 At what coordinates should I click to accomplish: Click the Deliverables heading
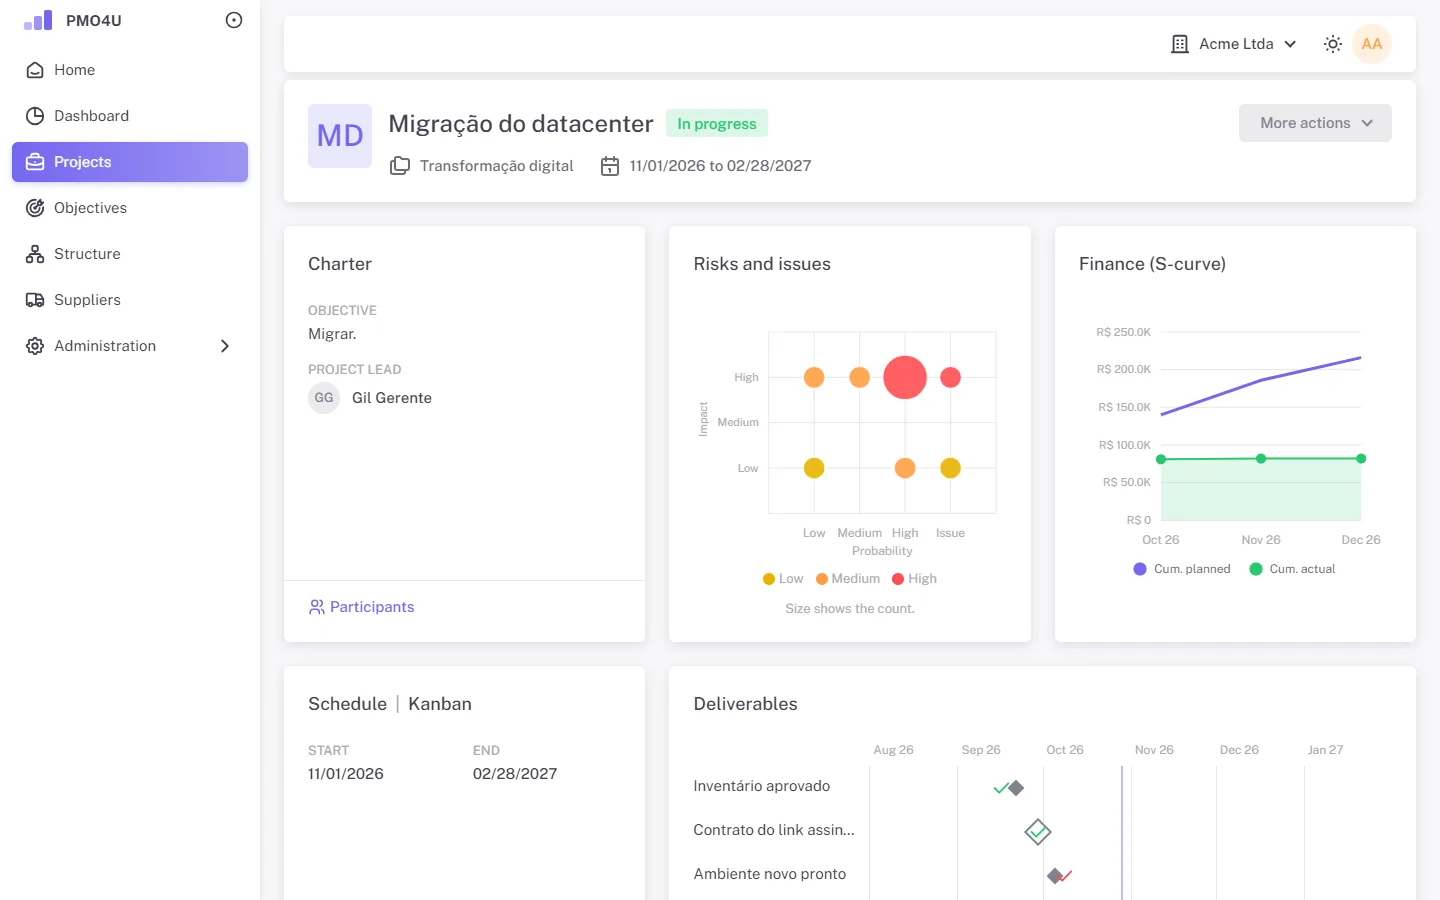[x=746, y=704]
